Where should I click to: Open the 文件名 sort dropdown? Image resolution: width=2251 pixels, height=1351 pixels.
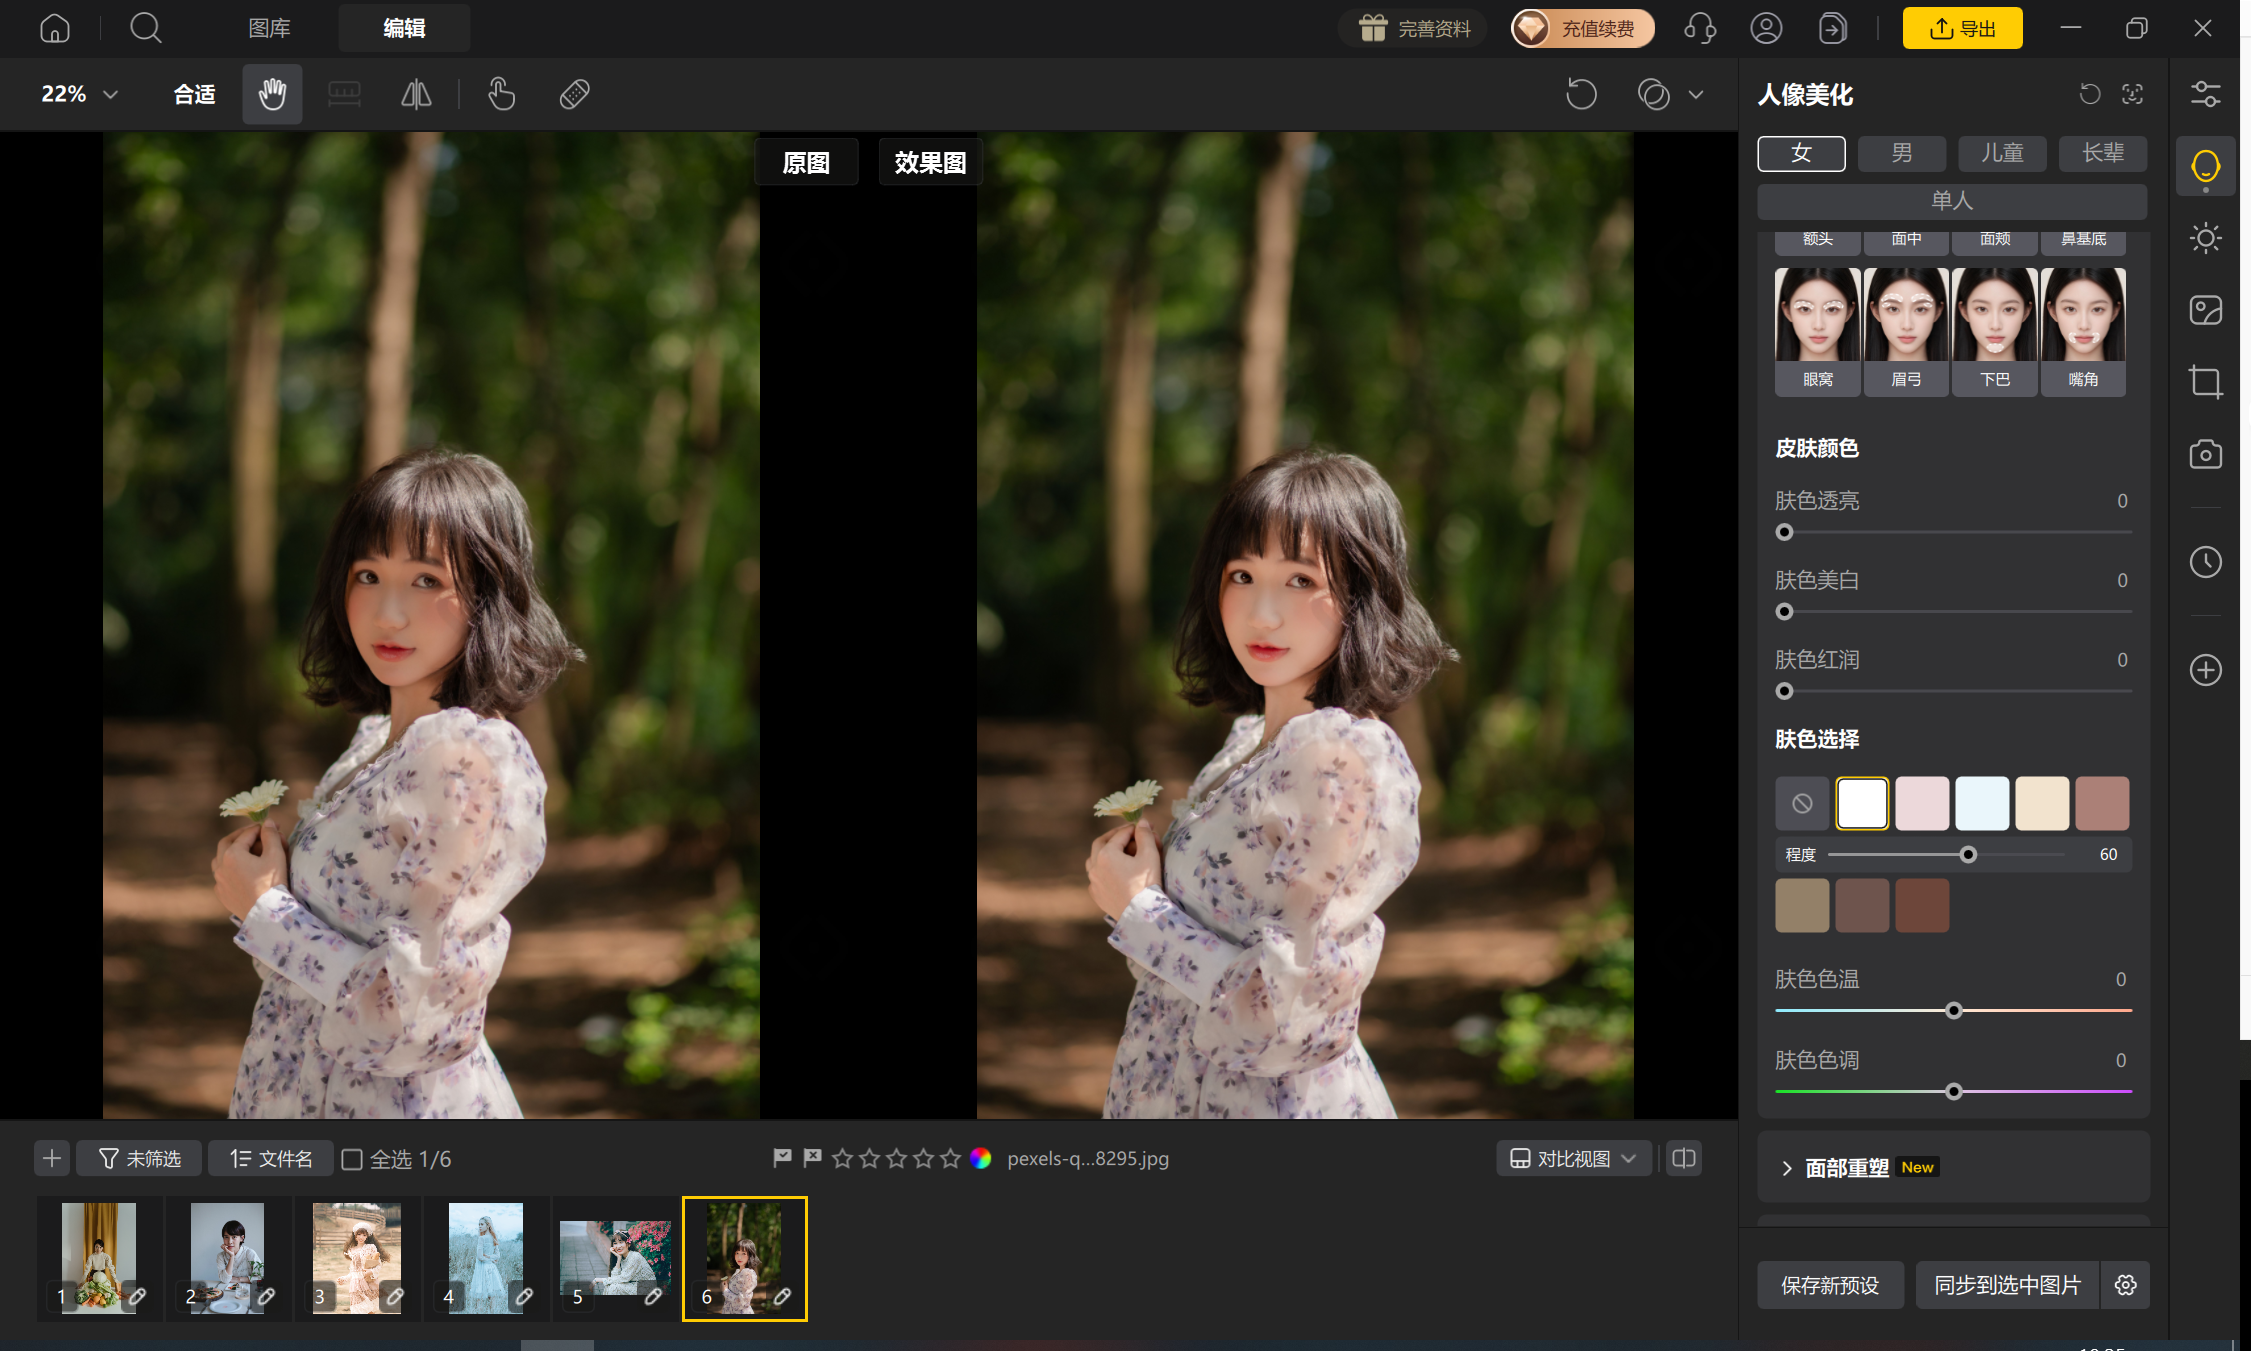point(270,1158)
